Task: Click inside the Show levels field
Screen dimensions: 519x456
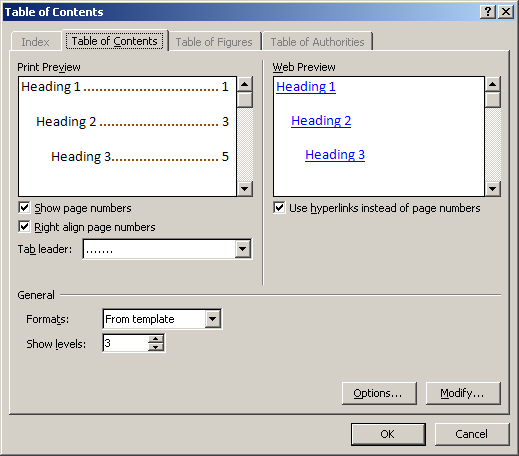Action: tap(126, 343)
